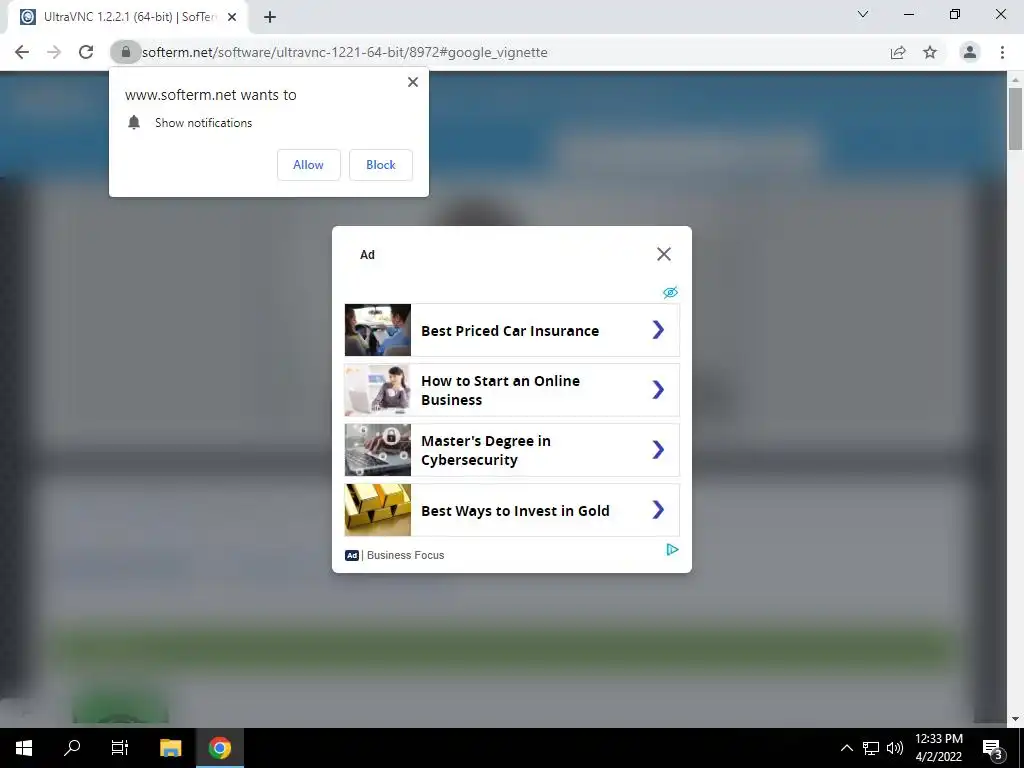This screenshot has height=768, width=1024.
Task: Click the forward navigation arrow
Action: tap(54, 52)
